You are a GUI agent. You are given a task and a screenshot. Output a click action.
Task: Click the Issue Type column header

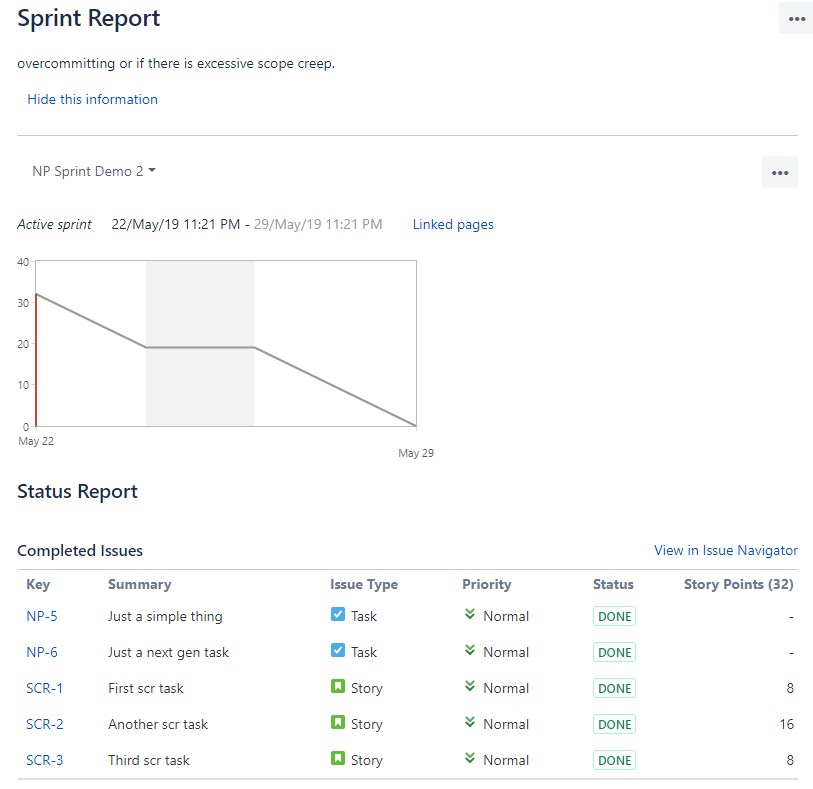pyautogui.click(x=364, y=585)
